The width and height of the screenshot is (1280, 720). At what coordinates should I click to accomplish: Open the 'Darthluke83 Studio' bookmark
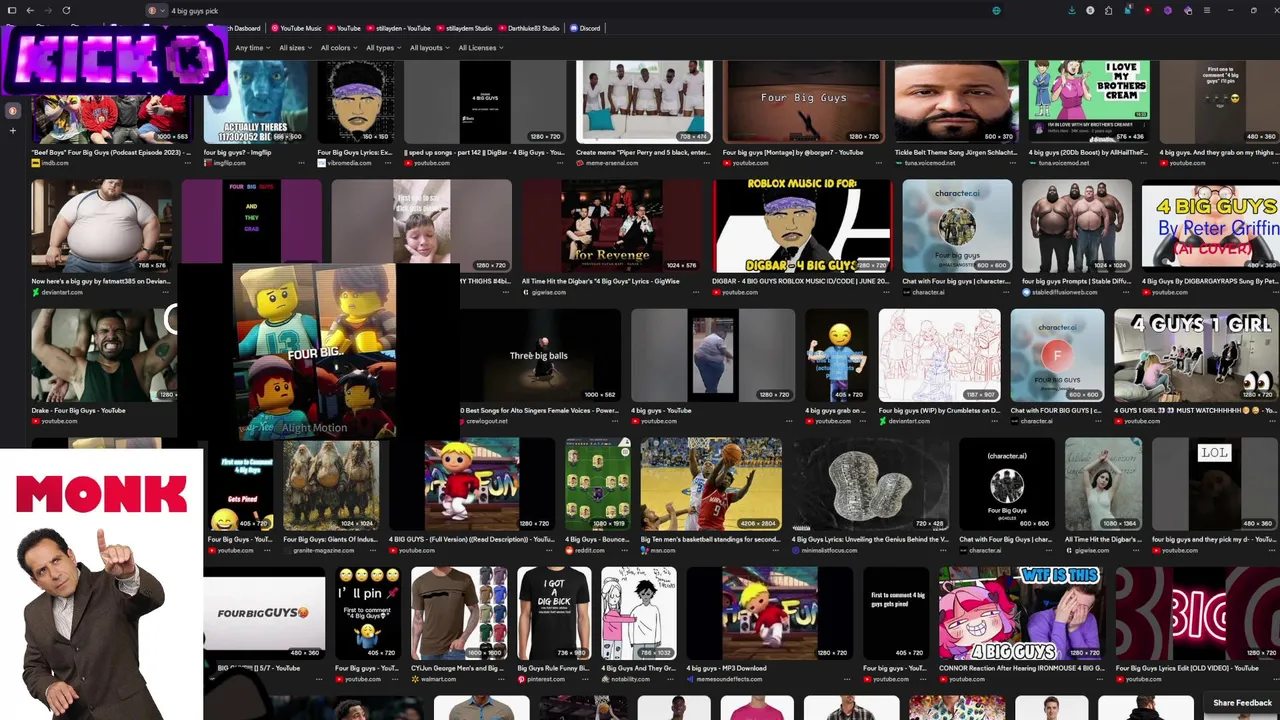pyautogui.click(x=529, y=28)
